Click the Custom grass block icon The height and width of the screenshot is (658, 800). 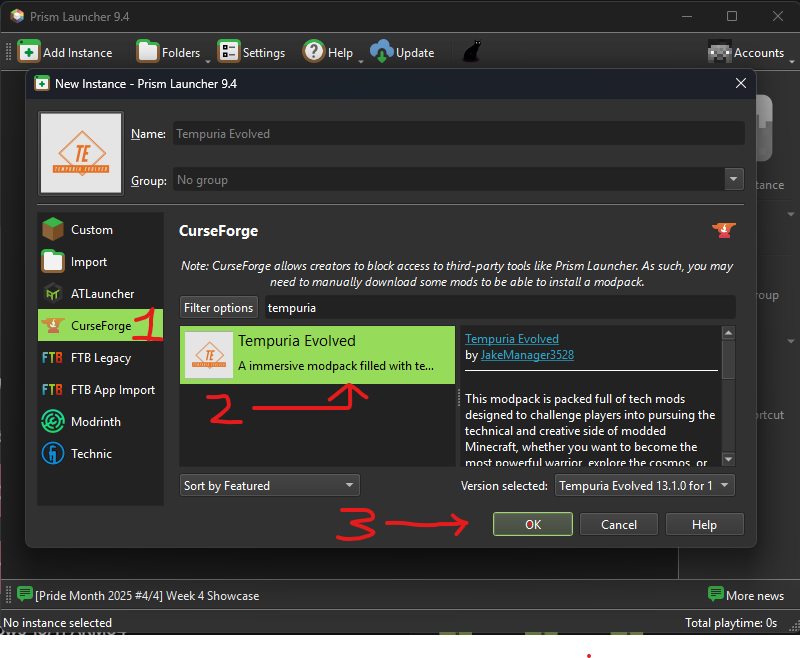[53, 229]
